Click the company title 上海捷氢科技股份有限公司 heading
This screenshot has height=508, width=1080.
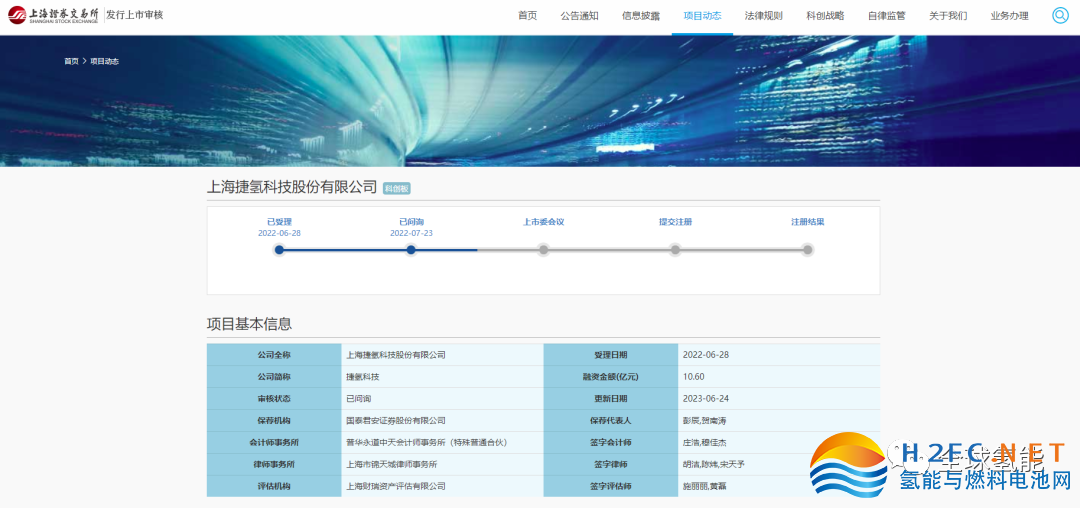(292, 187)
